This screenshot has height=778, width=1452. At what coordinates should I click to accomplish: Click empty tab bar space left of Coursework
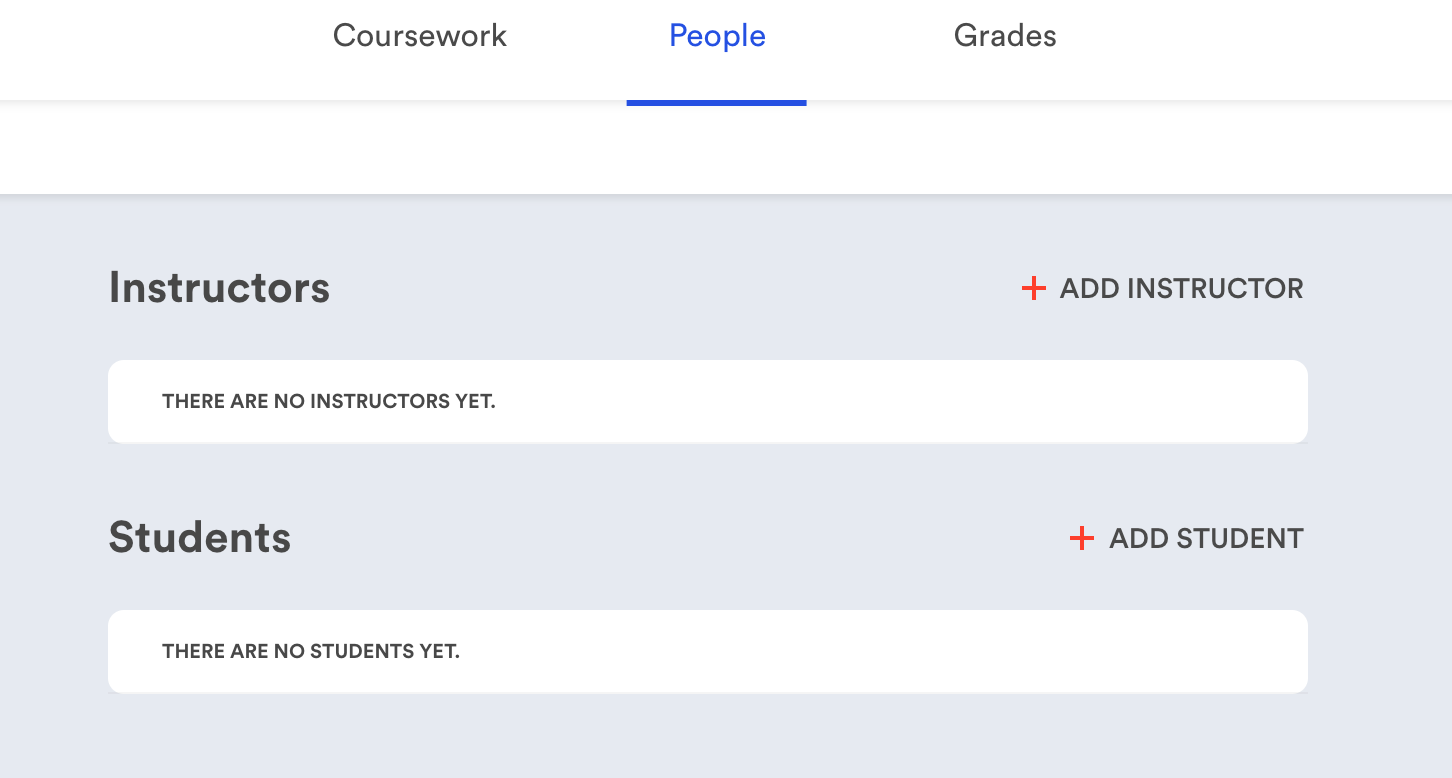coord(150,40)
